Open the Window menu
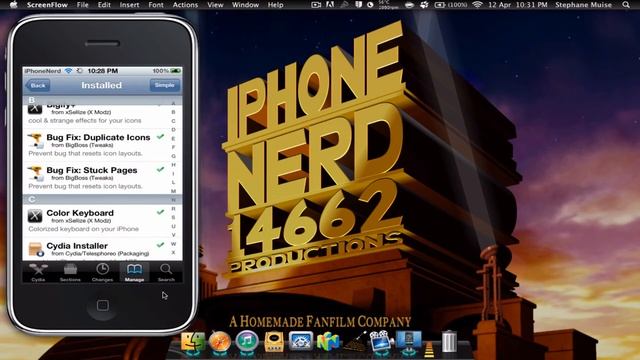This screenshot has width=640, height=360. (x=245, y=5)
